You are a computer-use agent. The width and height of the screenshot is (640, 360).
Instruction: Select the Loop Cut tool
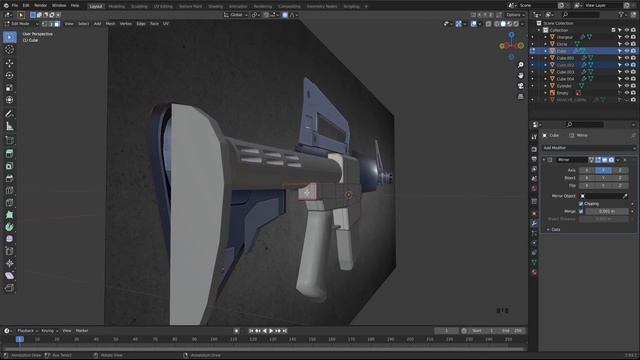9,191
